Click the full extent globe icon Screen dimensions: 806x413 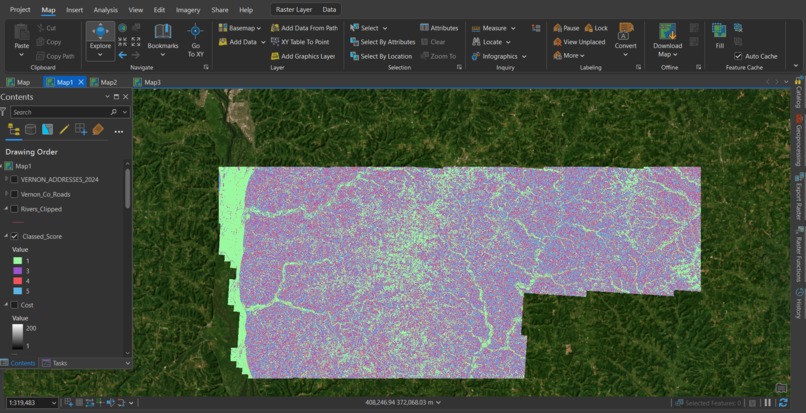pos(122,28)
